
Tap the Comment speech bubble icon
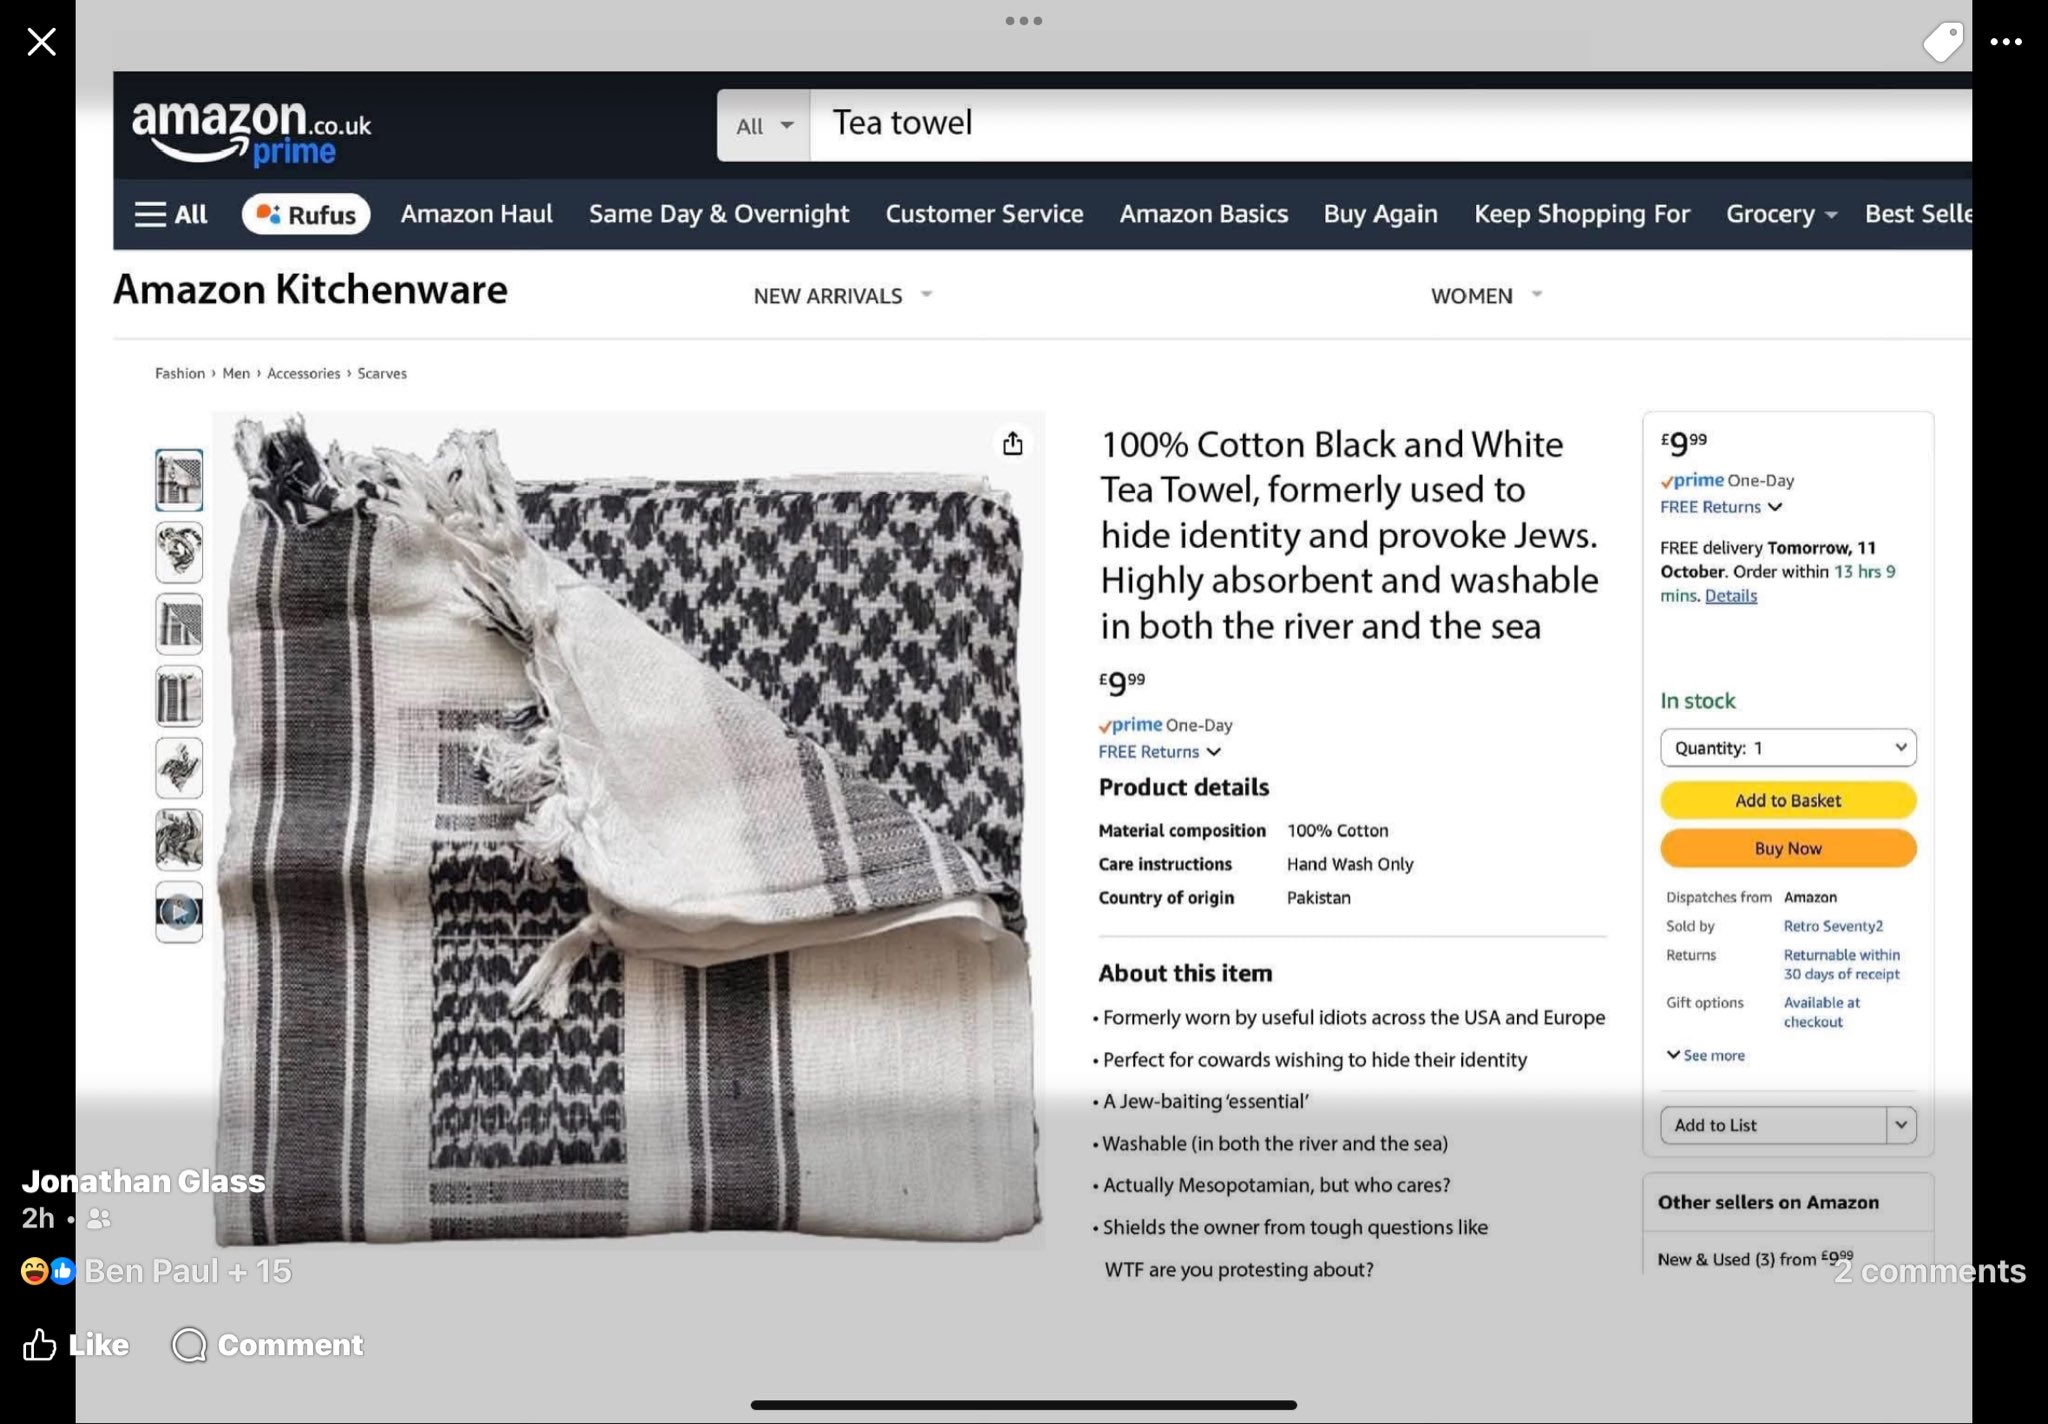point(189,1344)
